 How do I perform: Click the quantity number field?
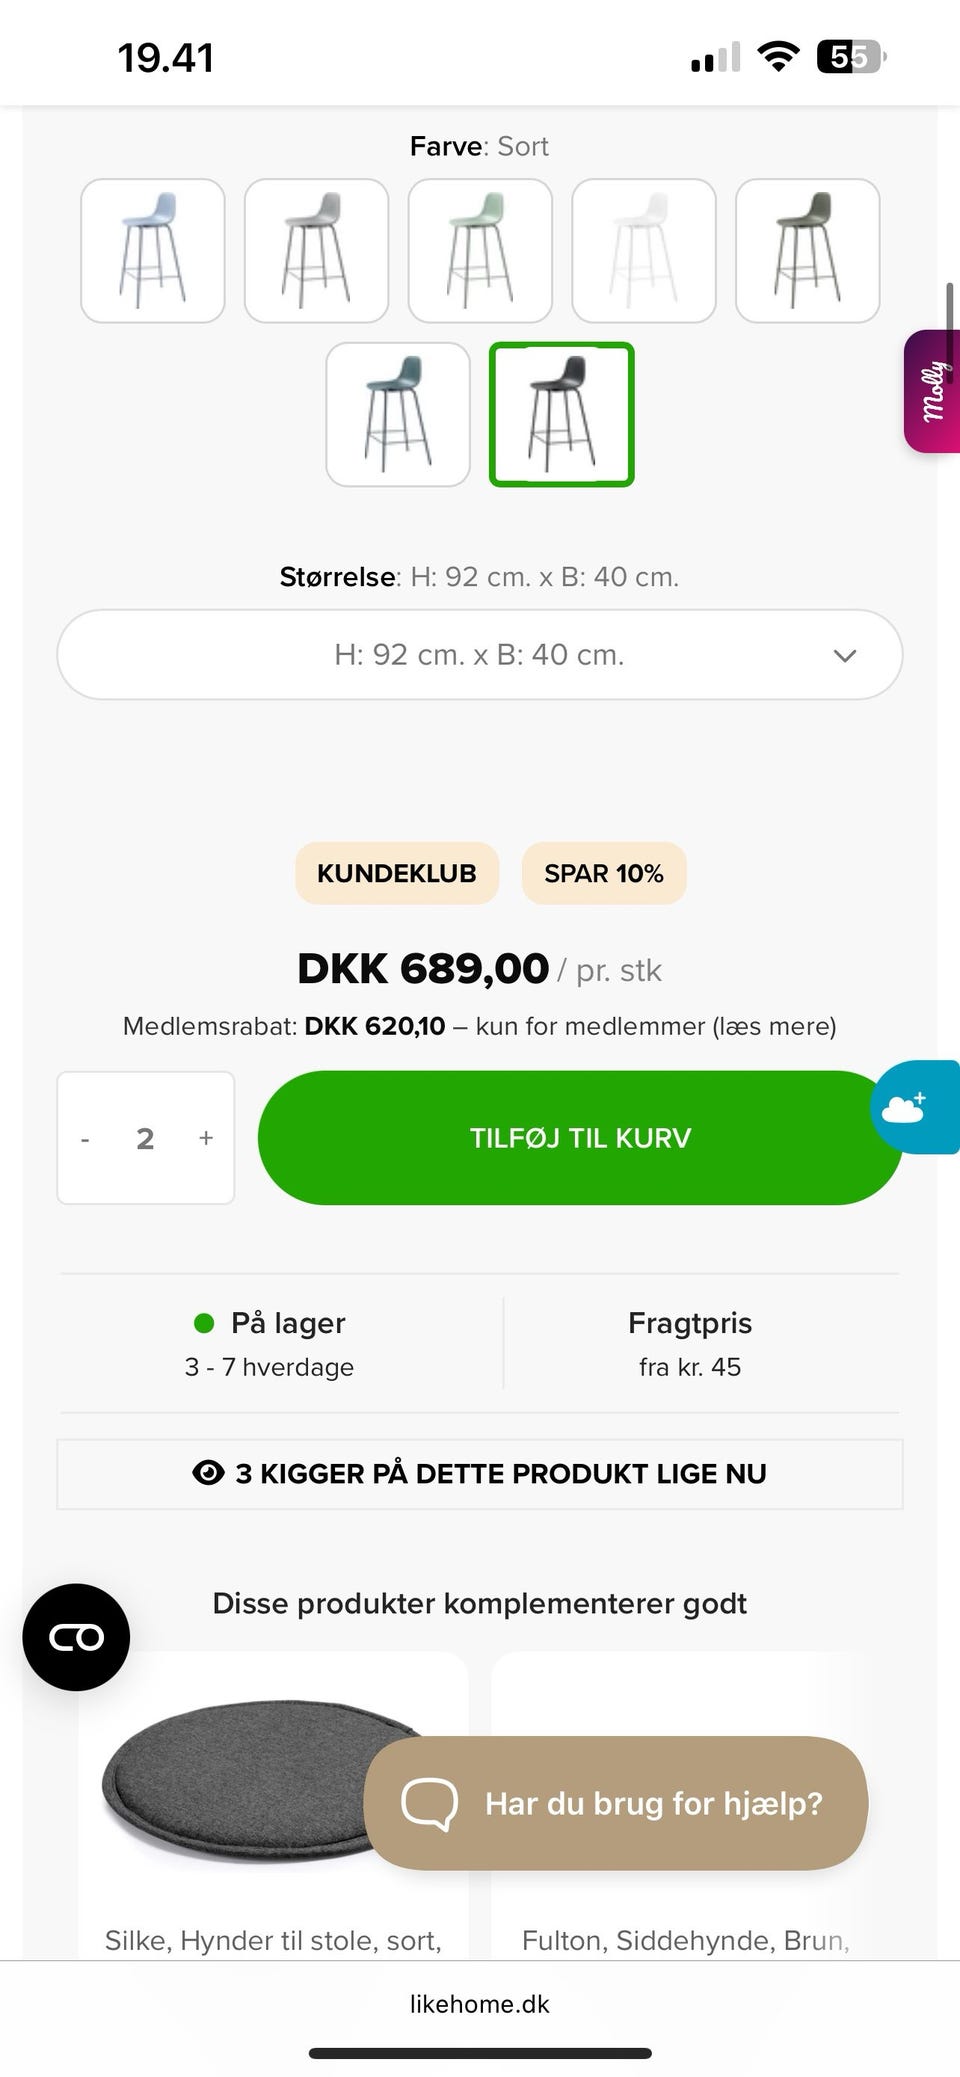pyautogui.click(x=145, y=1138)
